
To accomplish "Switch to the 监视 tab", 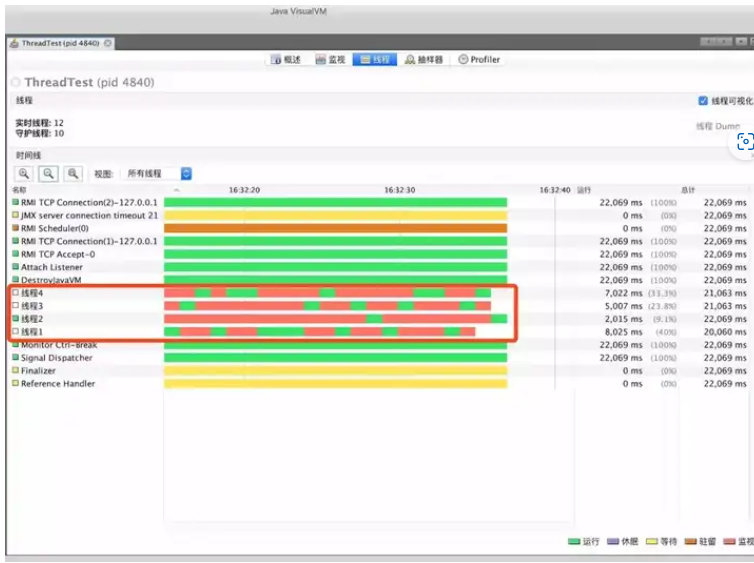I will click(331, 60).
